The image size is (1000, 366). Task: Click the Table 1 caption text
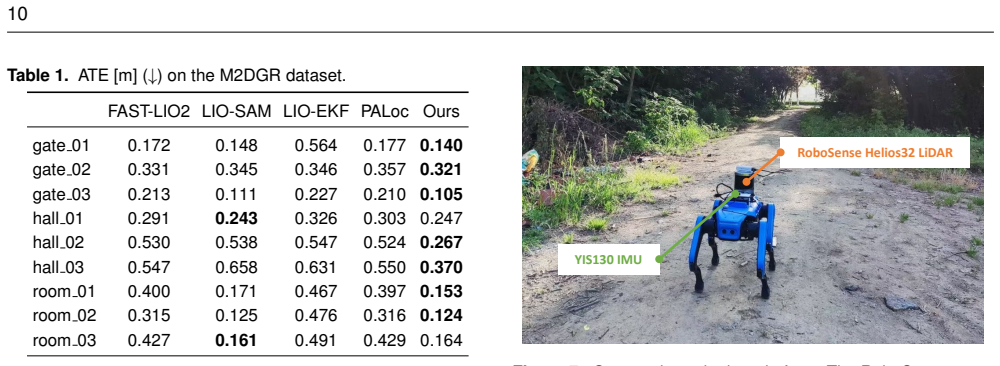click(x=177, y=77)
